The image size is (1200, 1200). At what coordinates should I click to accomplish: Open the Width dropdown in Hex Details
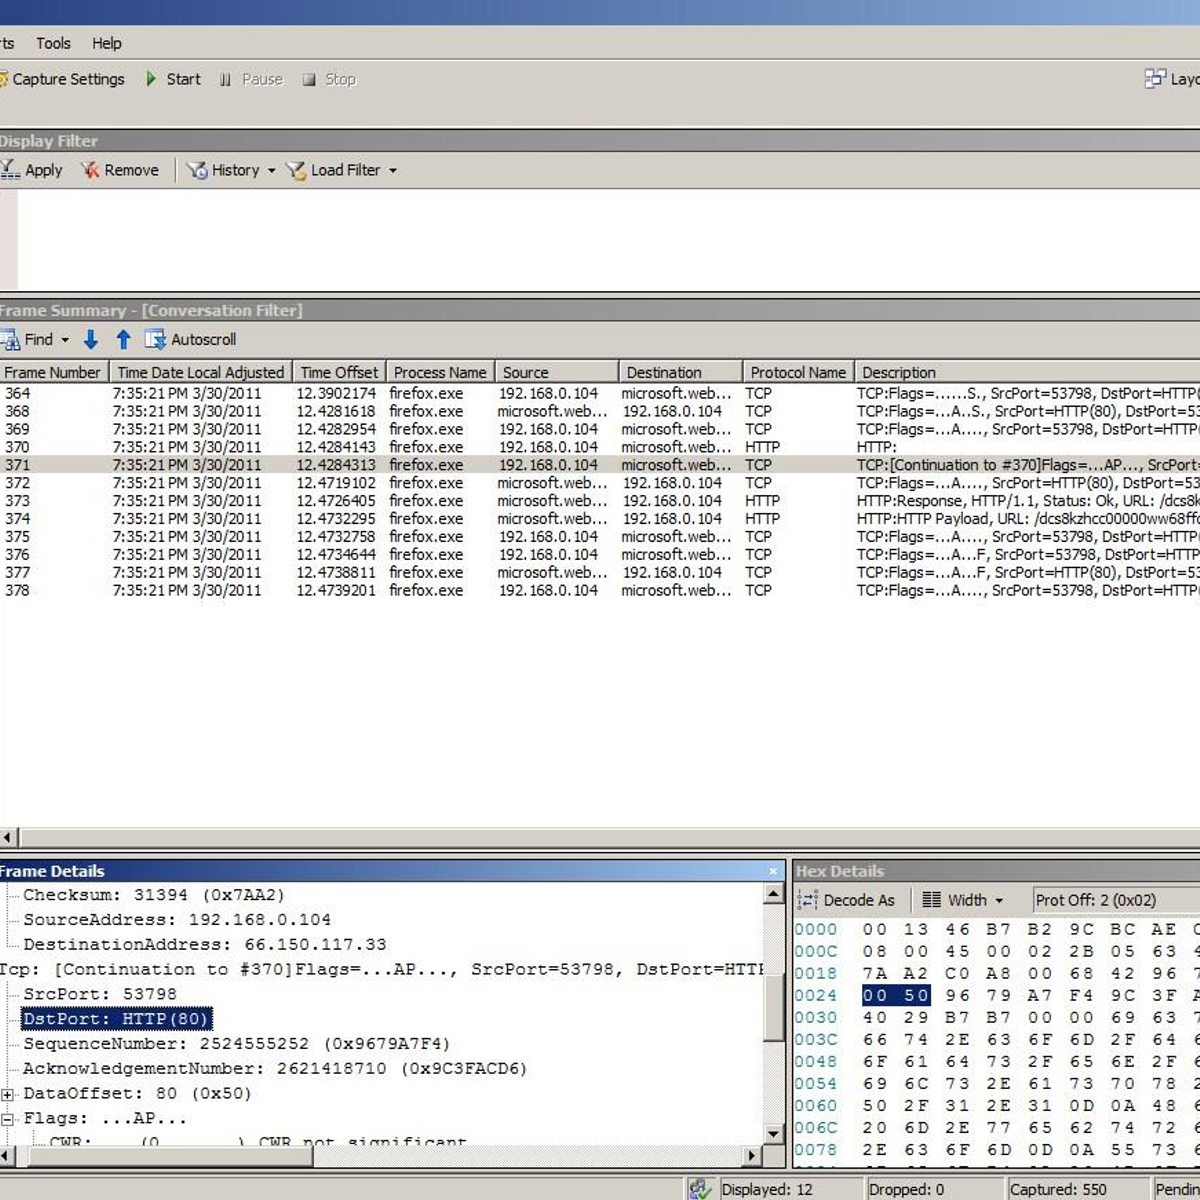pos(962,900)
